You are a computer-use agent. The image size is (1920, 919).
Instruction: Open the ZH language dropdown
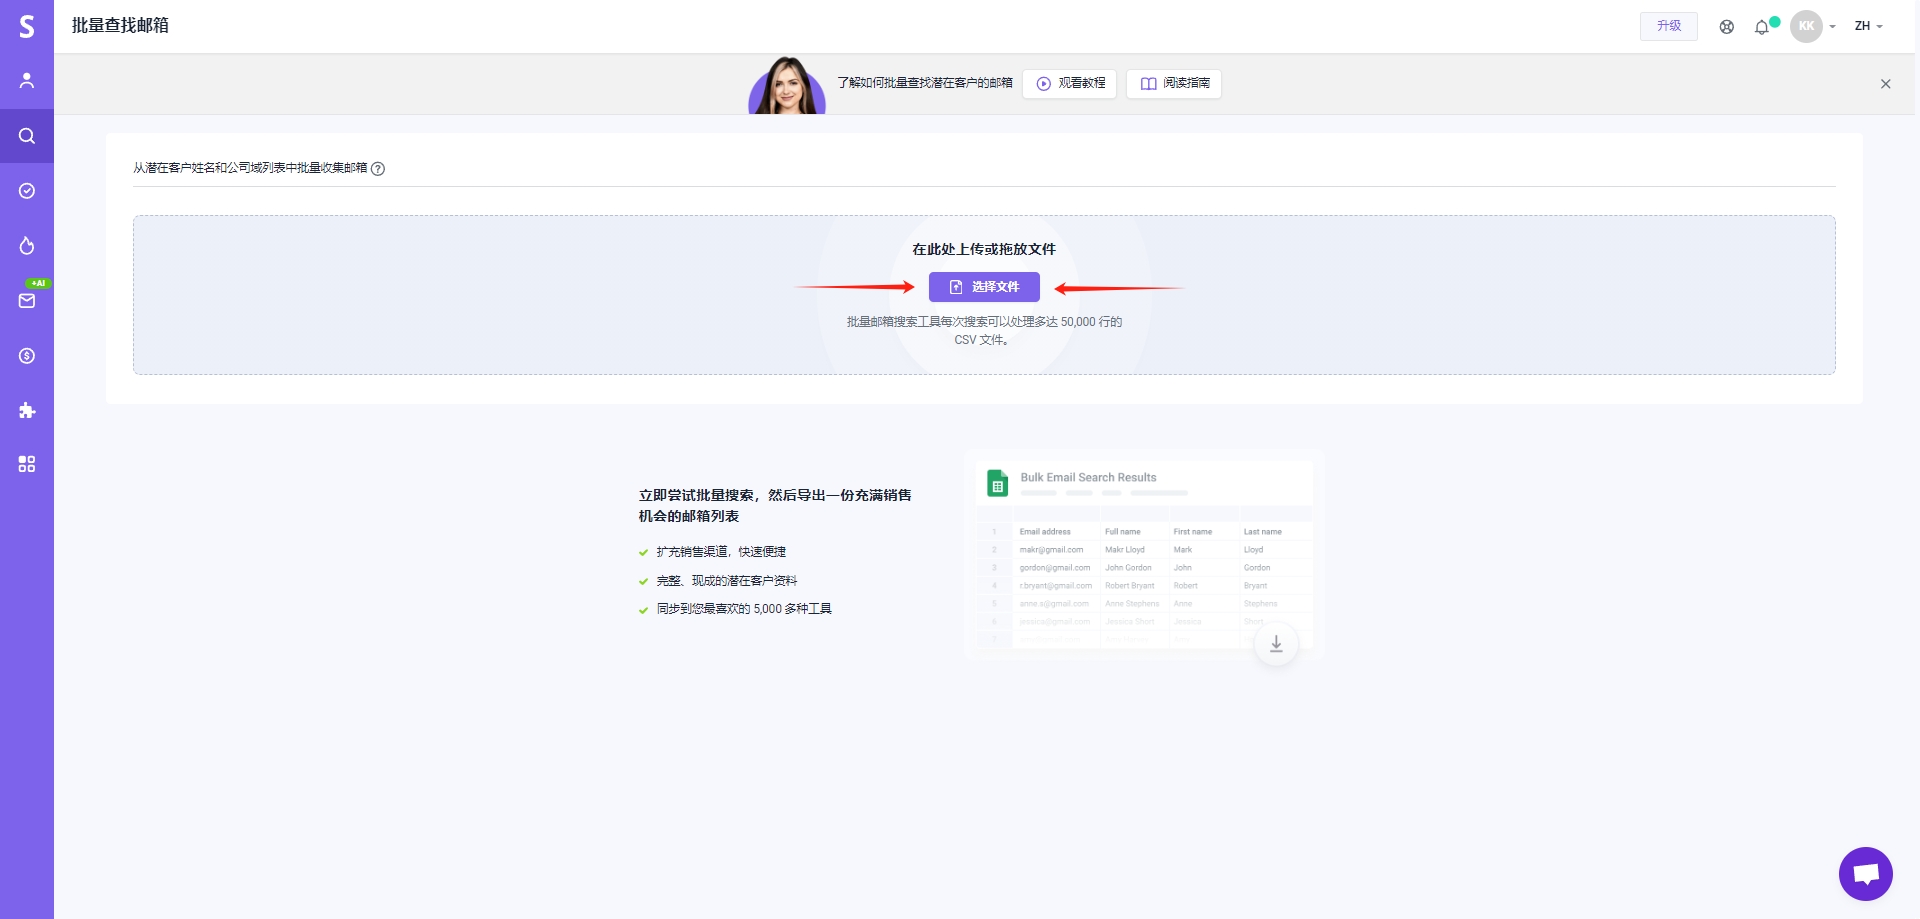click(1868, 26)
